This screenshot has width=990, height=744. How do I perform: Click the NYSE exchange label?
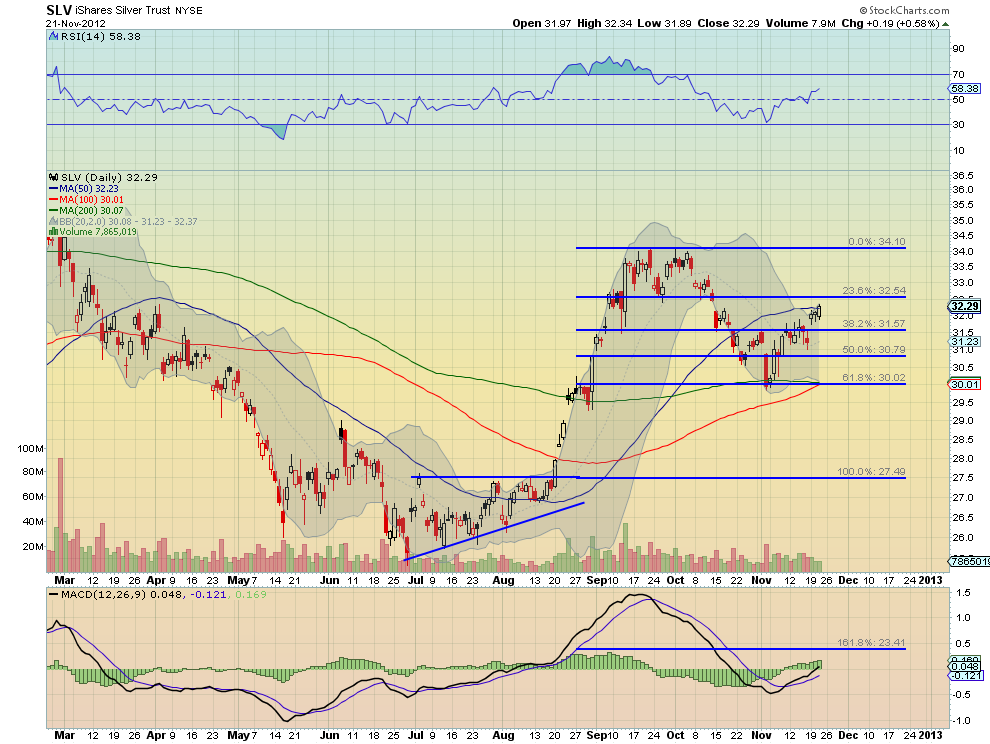click(189, 11)
